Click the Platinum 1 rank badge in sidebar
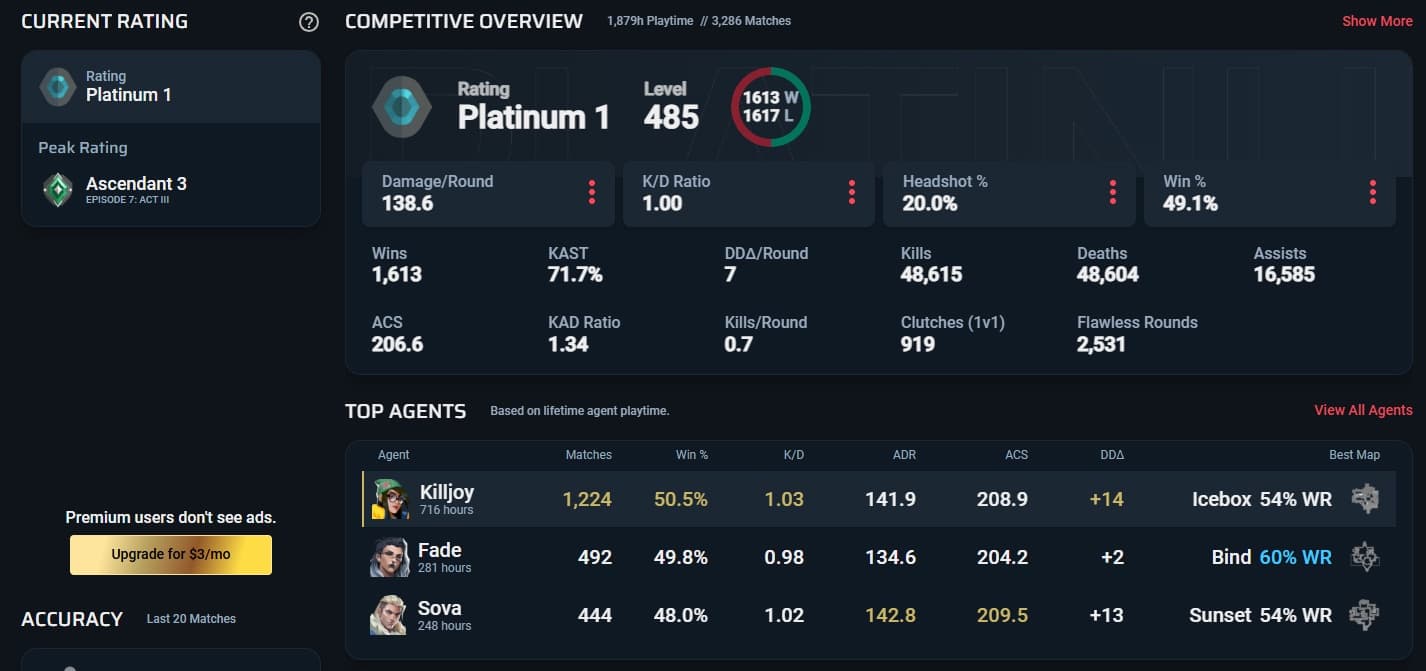 [x=57, y=86]
